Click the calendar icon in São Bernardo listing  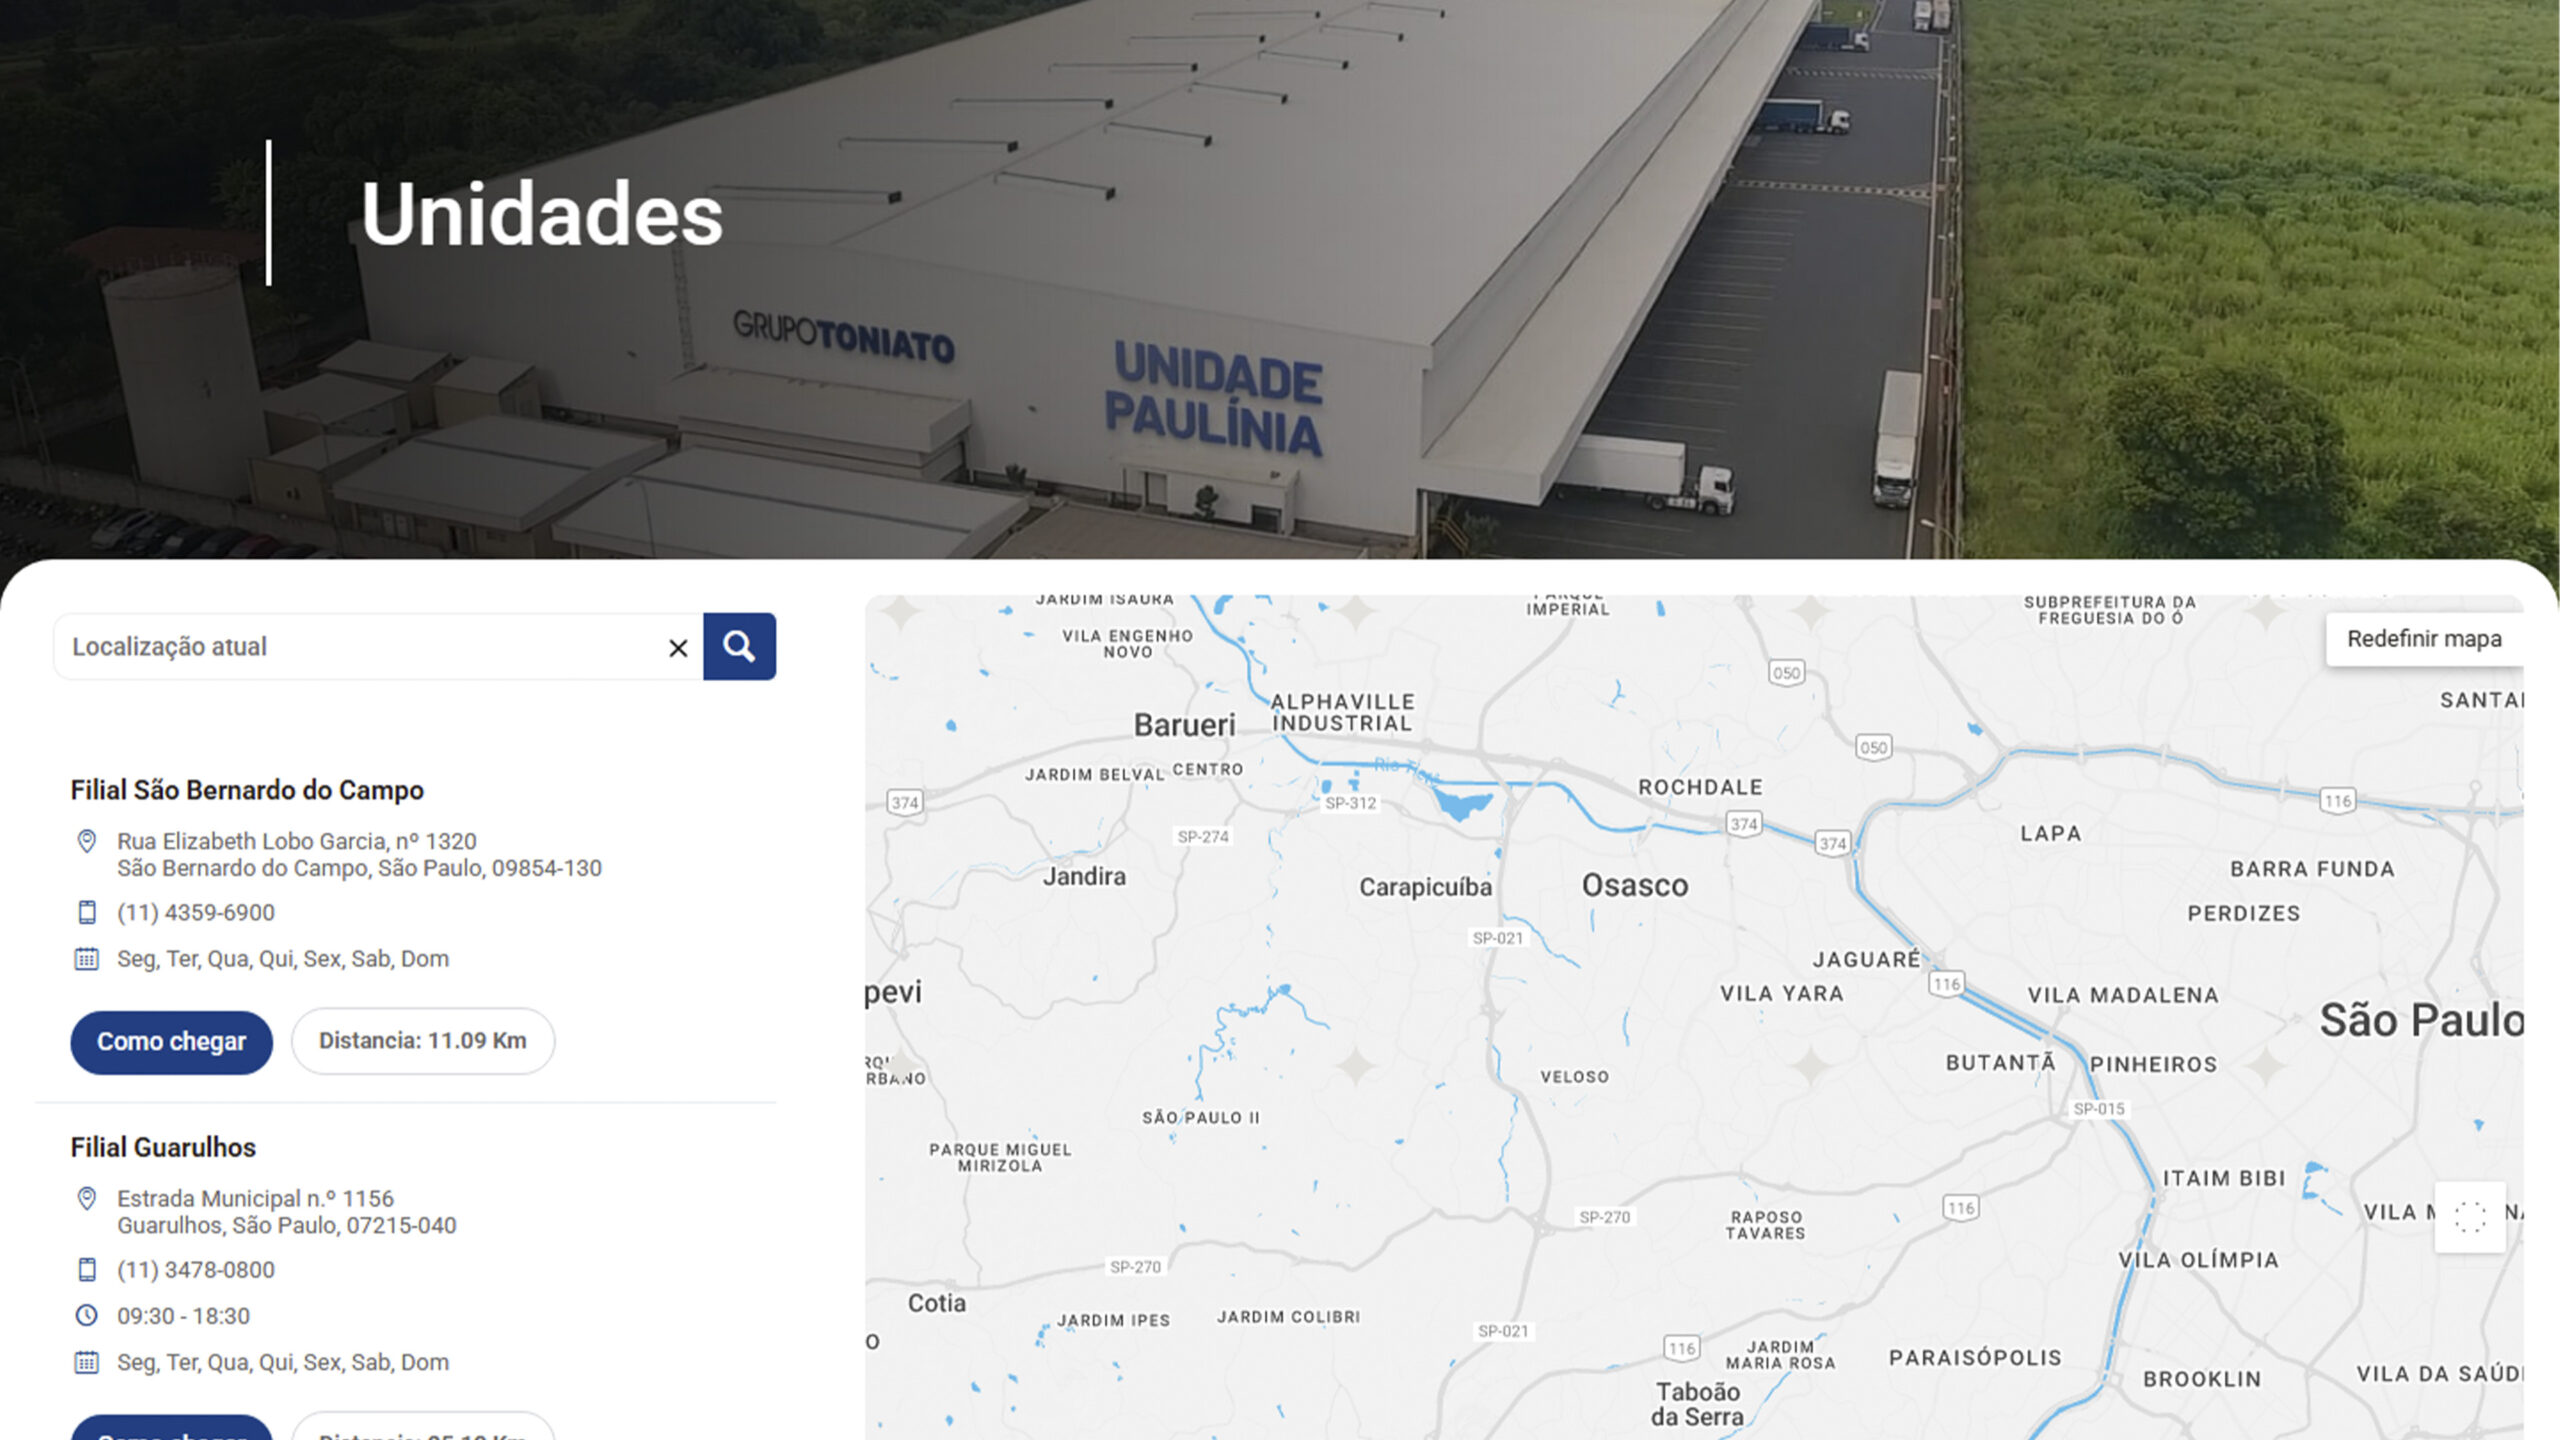click(x=87, y=959)
